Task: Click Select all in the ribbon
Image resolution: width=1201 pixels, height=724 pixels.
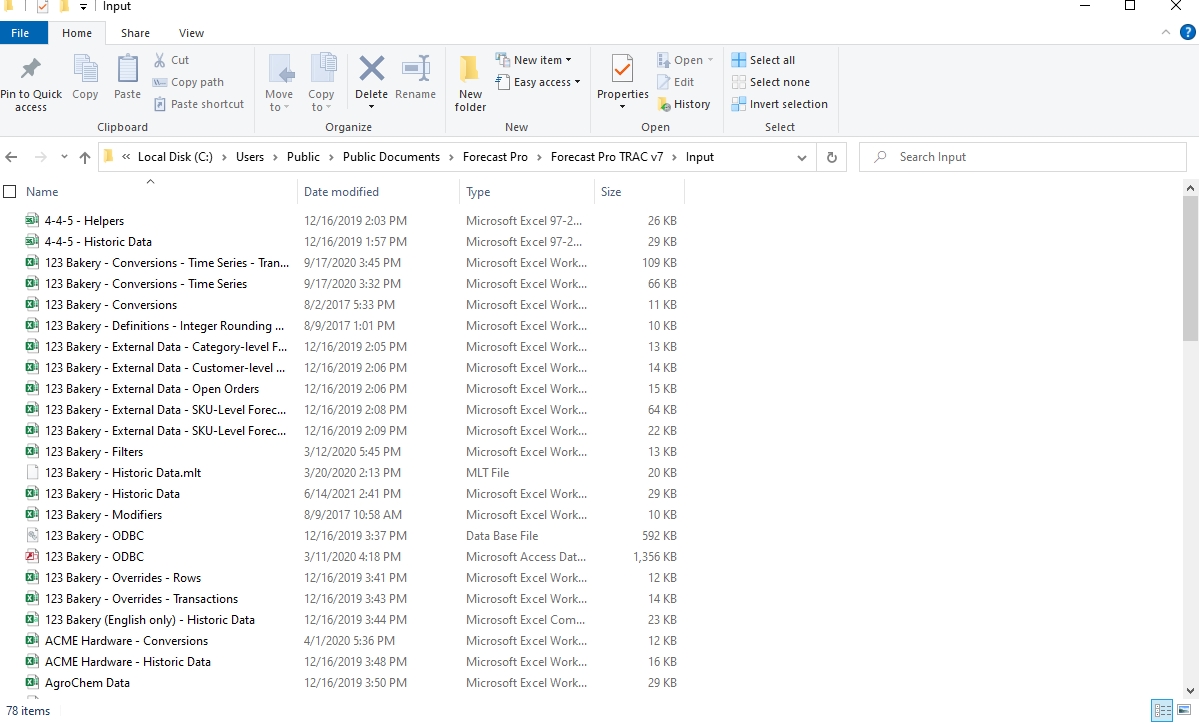Action: click(x=764, y=60)
